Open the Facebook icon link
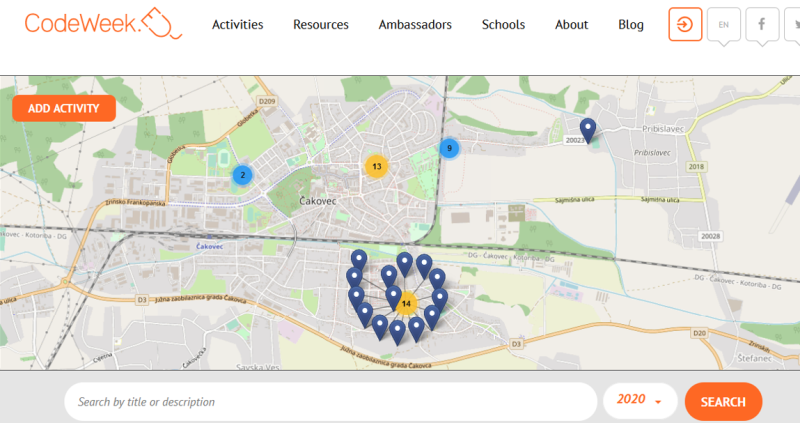The image size is (800, 423). (762, 24)
